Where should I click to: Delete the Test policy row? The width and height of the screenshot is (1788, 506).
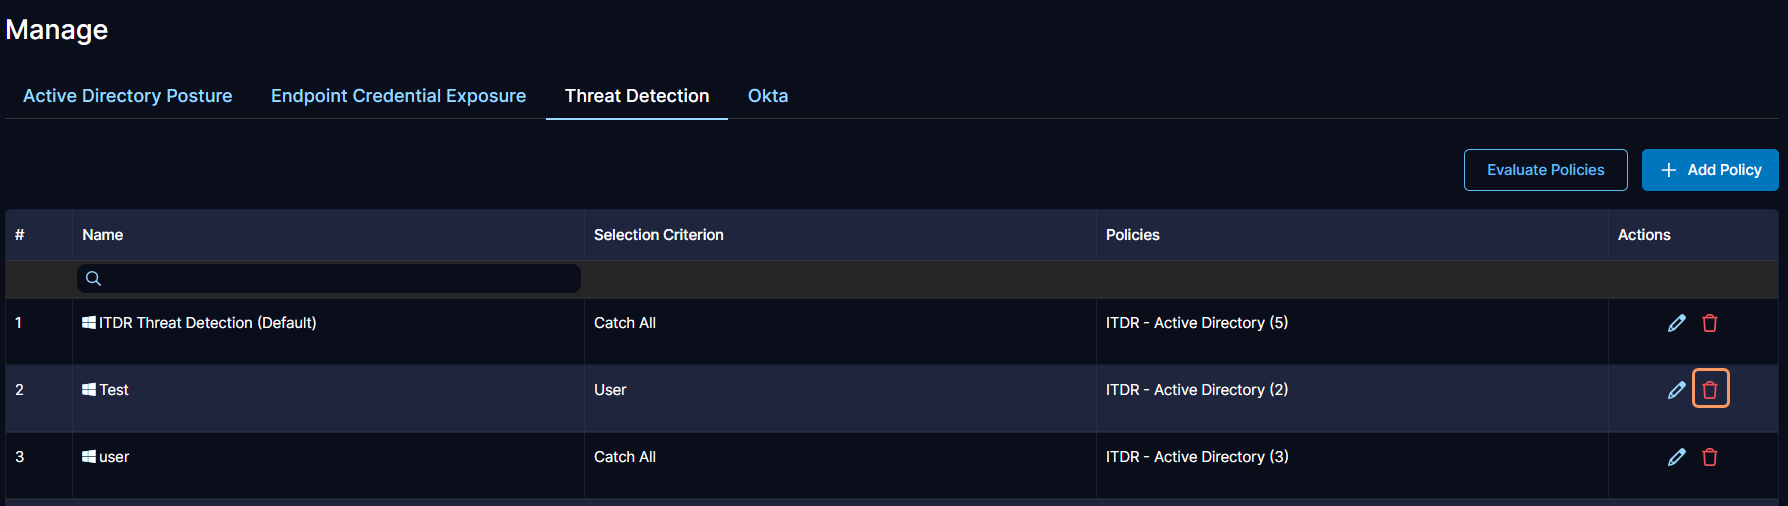[1710, 390]
